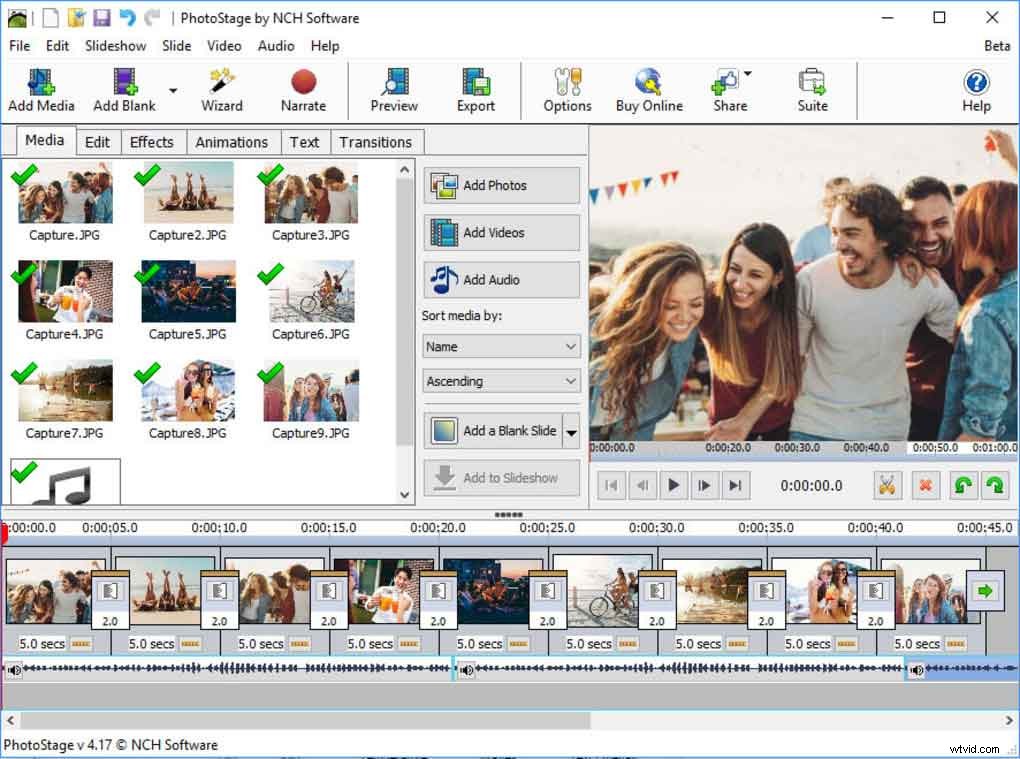Click the Add to Slideshow button
Viewport: 1020px width, 759px height.
[x=500, y=478]
